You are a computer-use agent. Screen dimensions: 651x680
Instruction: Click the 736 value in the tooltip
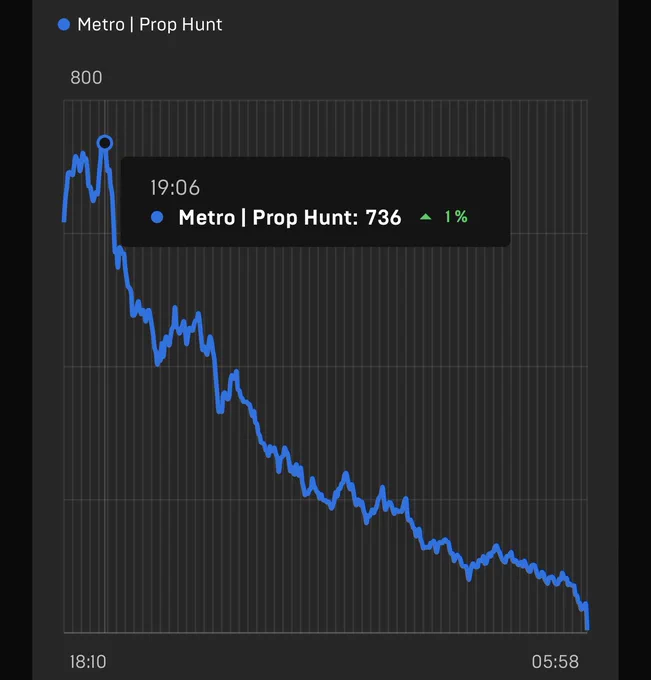tap(383, 217)
